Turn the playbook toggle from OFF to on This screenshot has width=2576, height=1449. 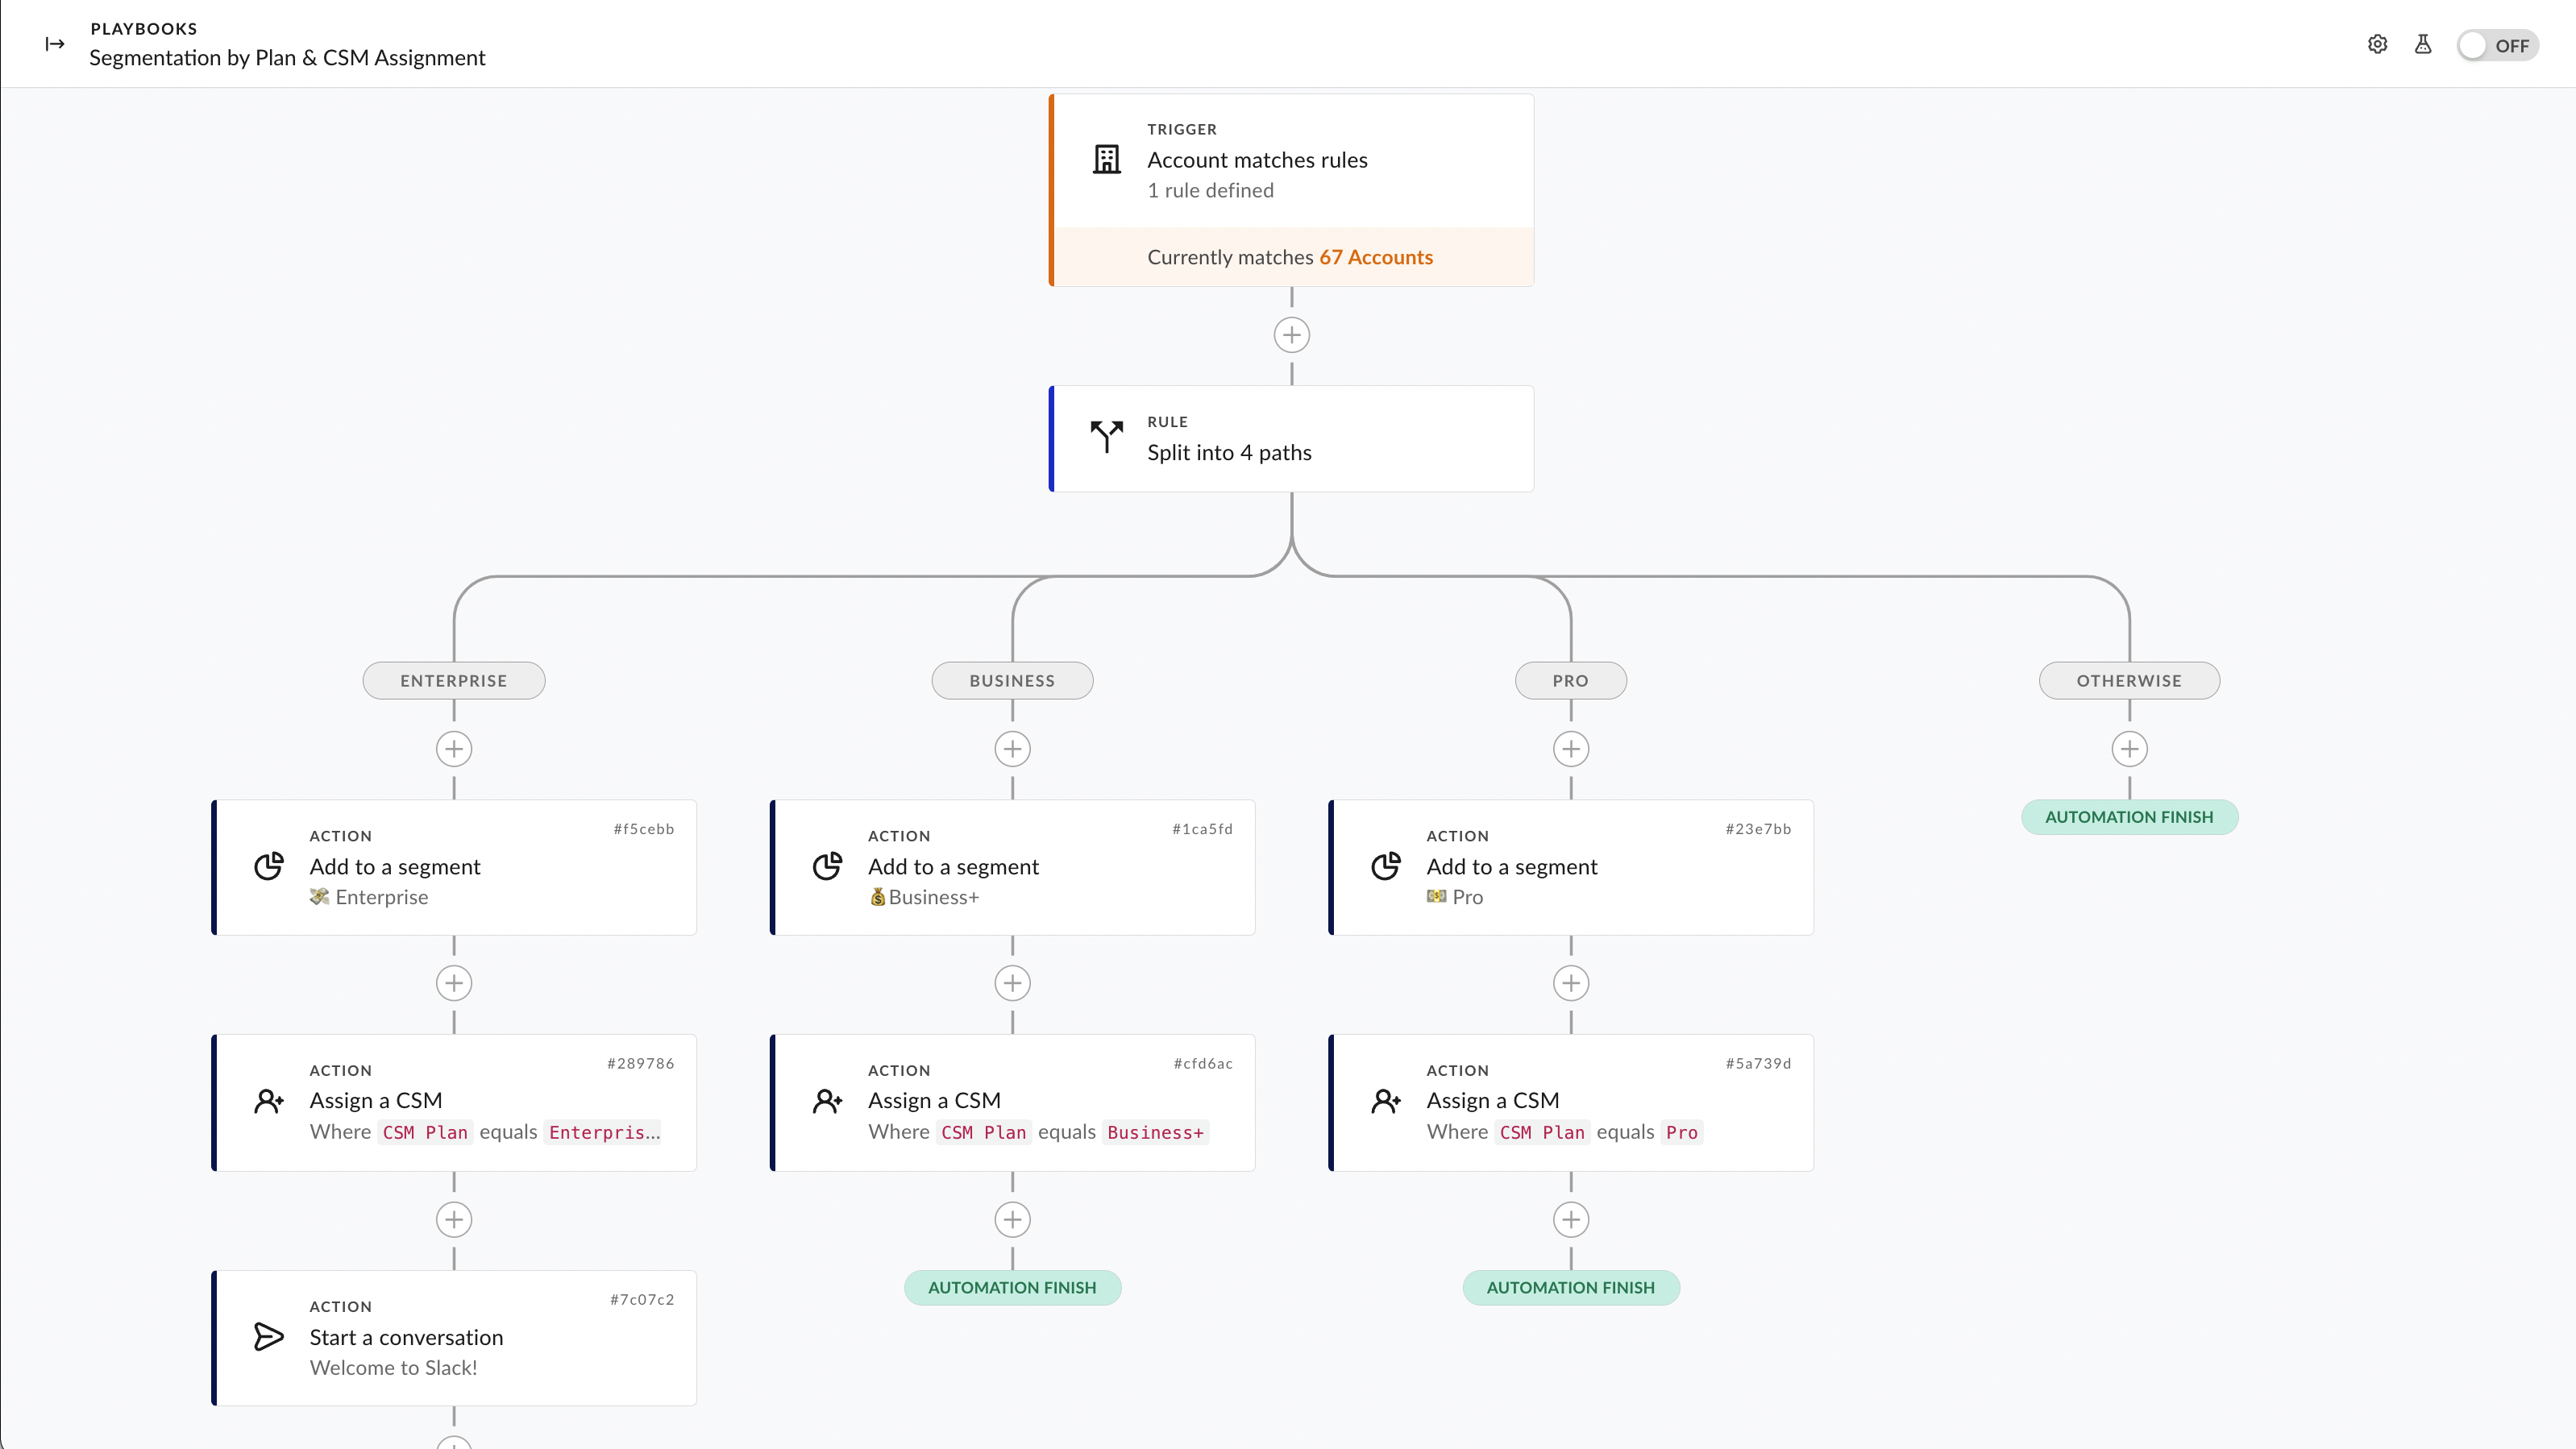2498,44
